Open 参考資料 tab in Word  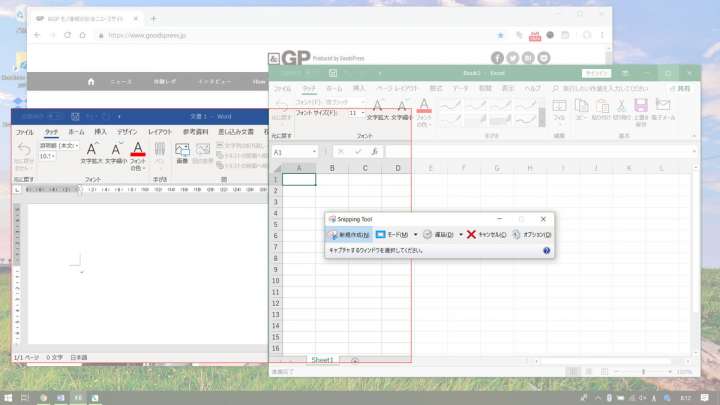196,132
